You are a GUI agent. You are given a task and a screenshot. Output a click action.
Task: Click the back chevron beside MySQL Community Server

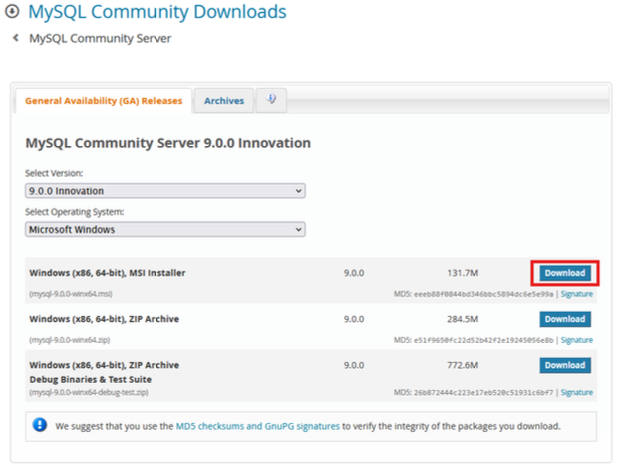16,38
